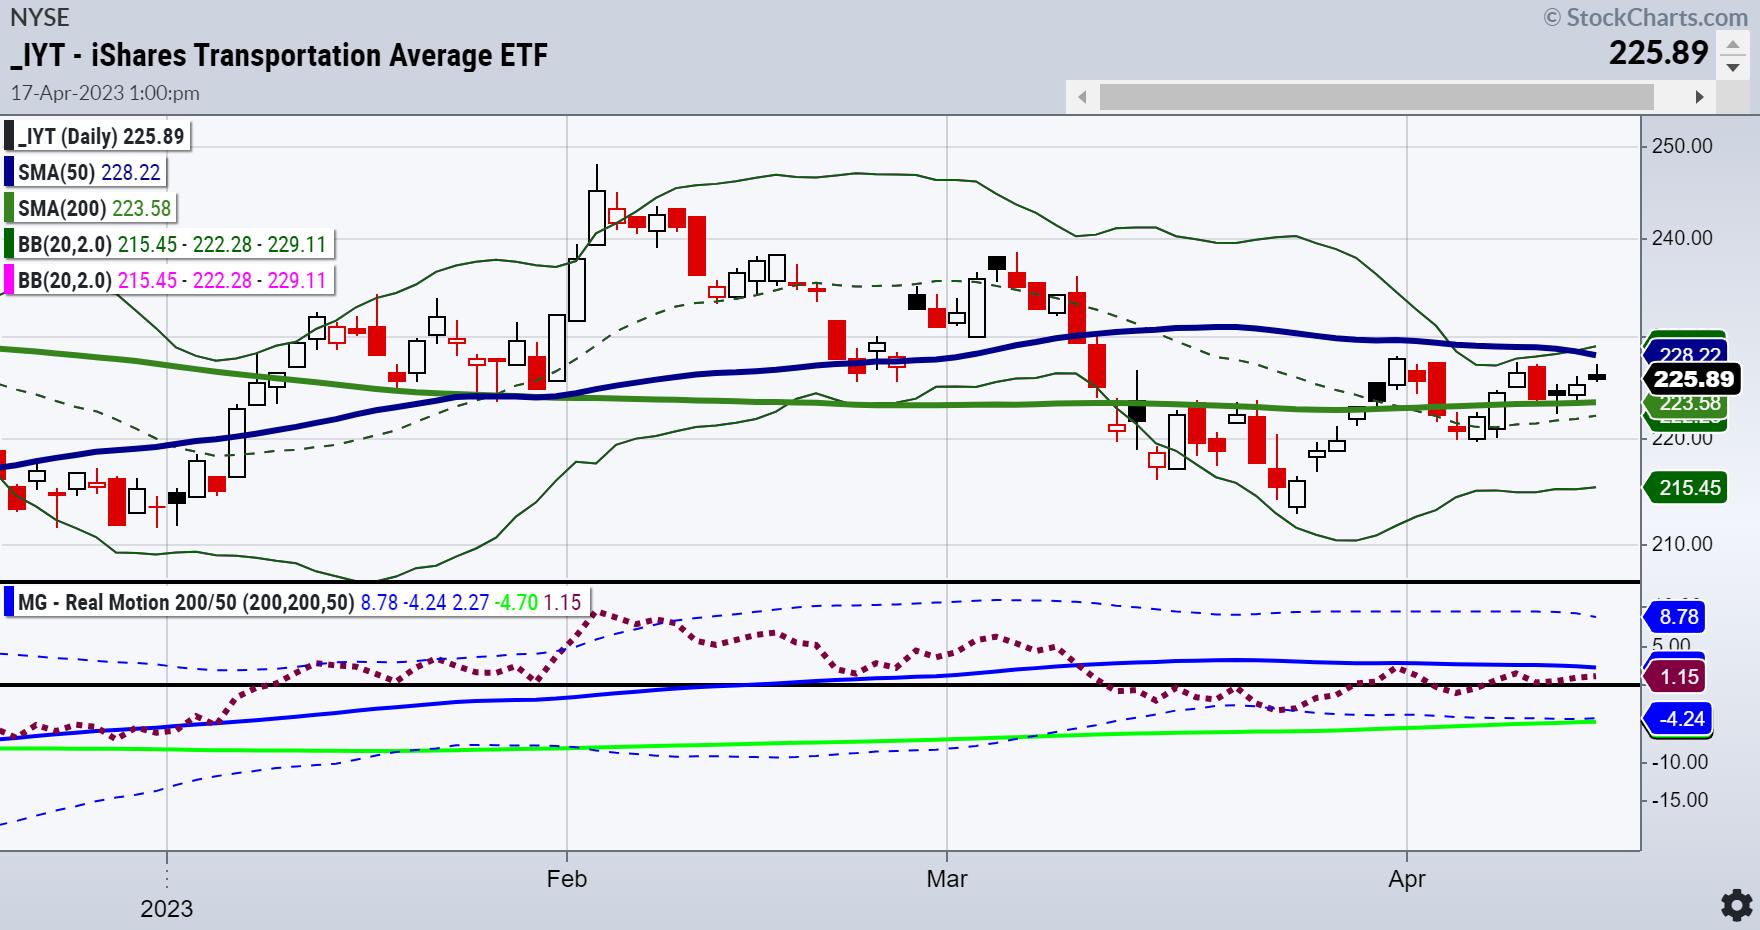Click the 215.45 lower Bollinger band axis tag
Screen dimensions: 1760x930
[1688, 488]
